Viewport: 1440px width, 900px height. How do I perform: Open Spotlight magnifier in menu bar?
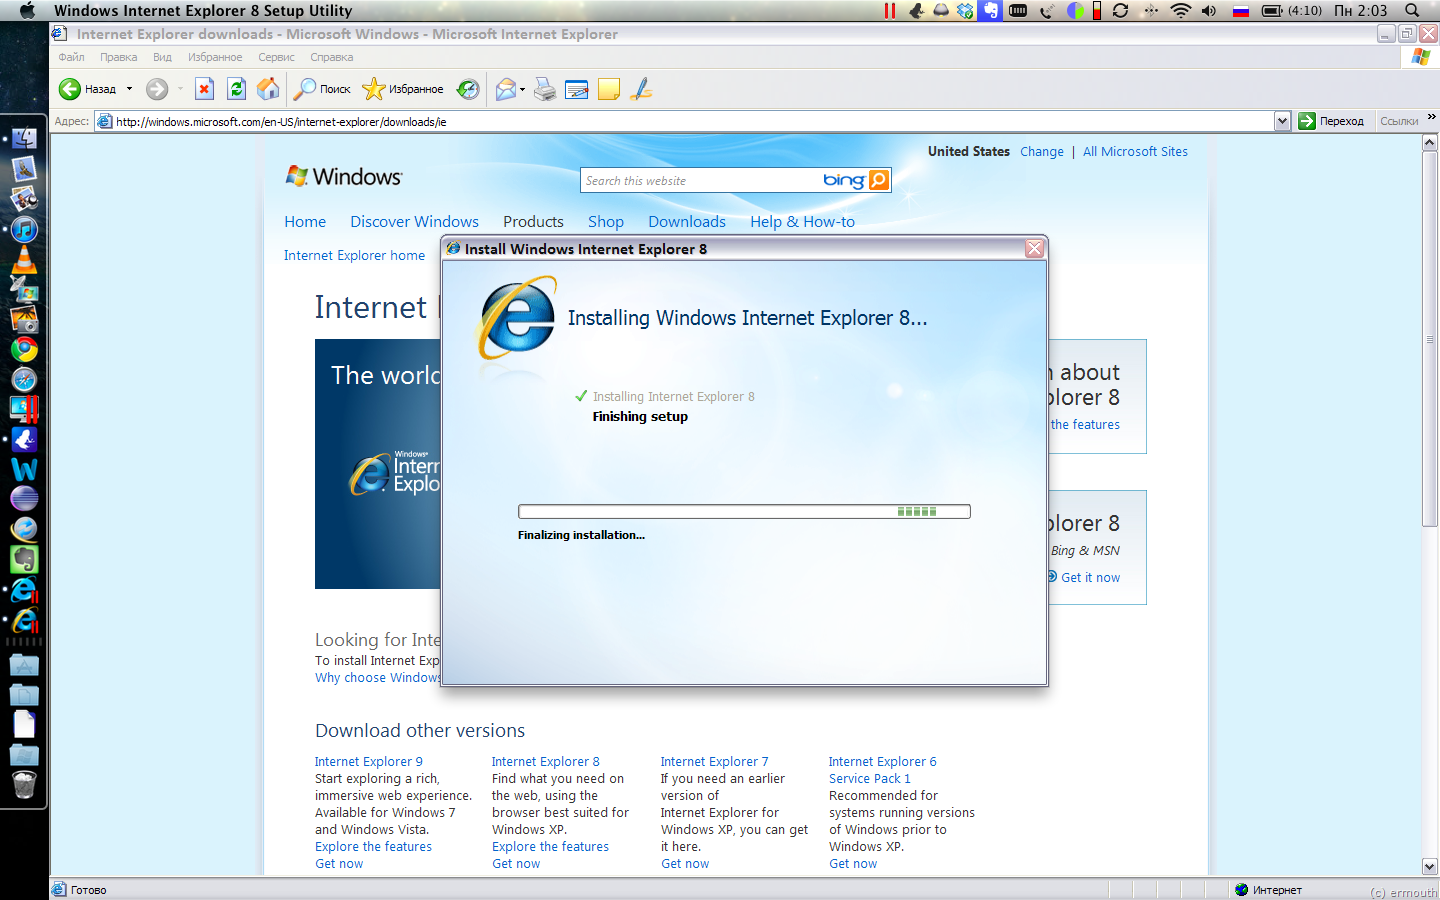coord(1413,10)
